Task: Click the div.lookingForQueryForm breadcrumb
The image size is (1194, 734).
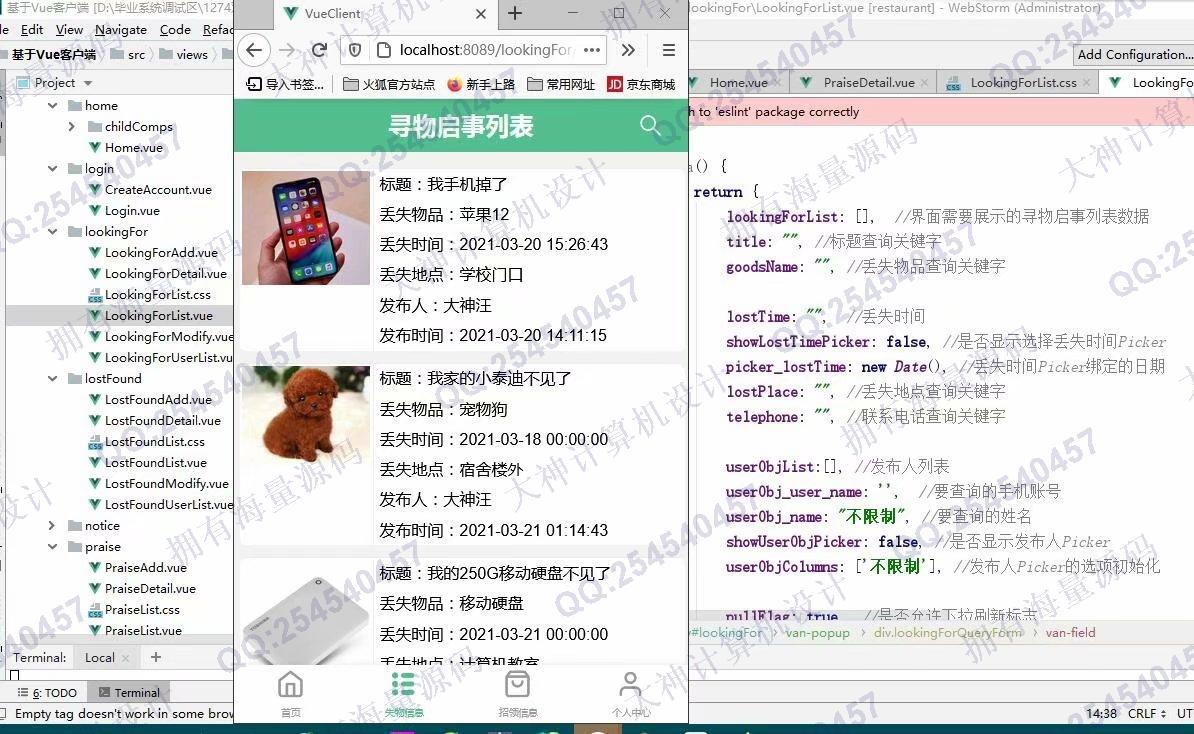Action: [x=947, y=633]
